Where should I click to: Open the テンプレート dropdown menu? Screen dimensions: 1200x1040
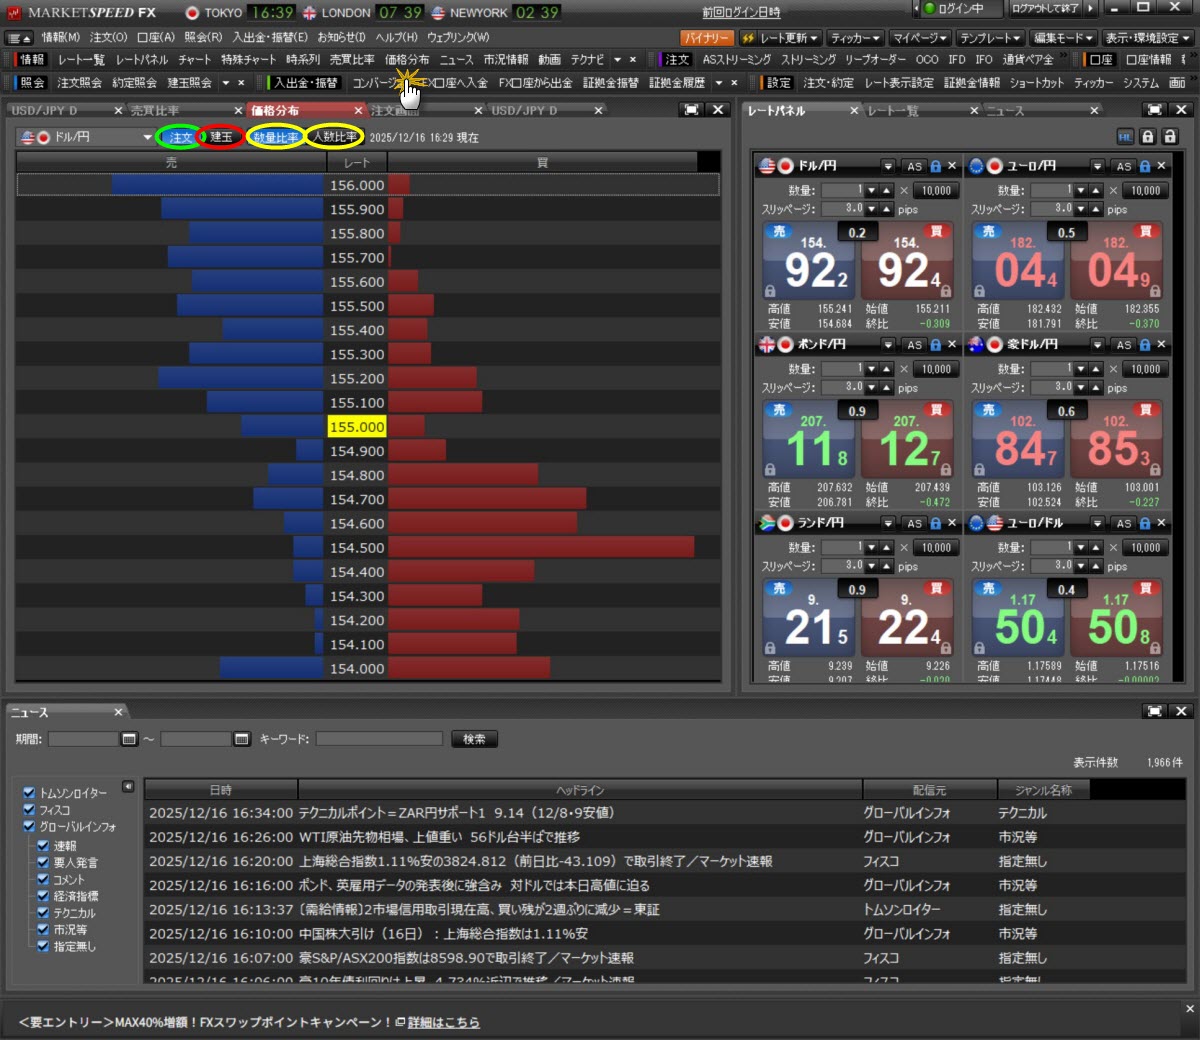tap(990, 38)
